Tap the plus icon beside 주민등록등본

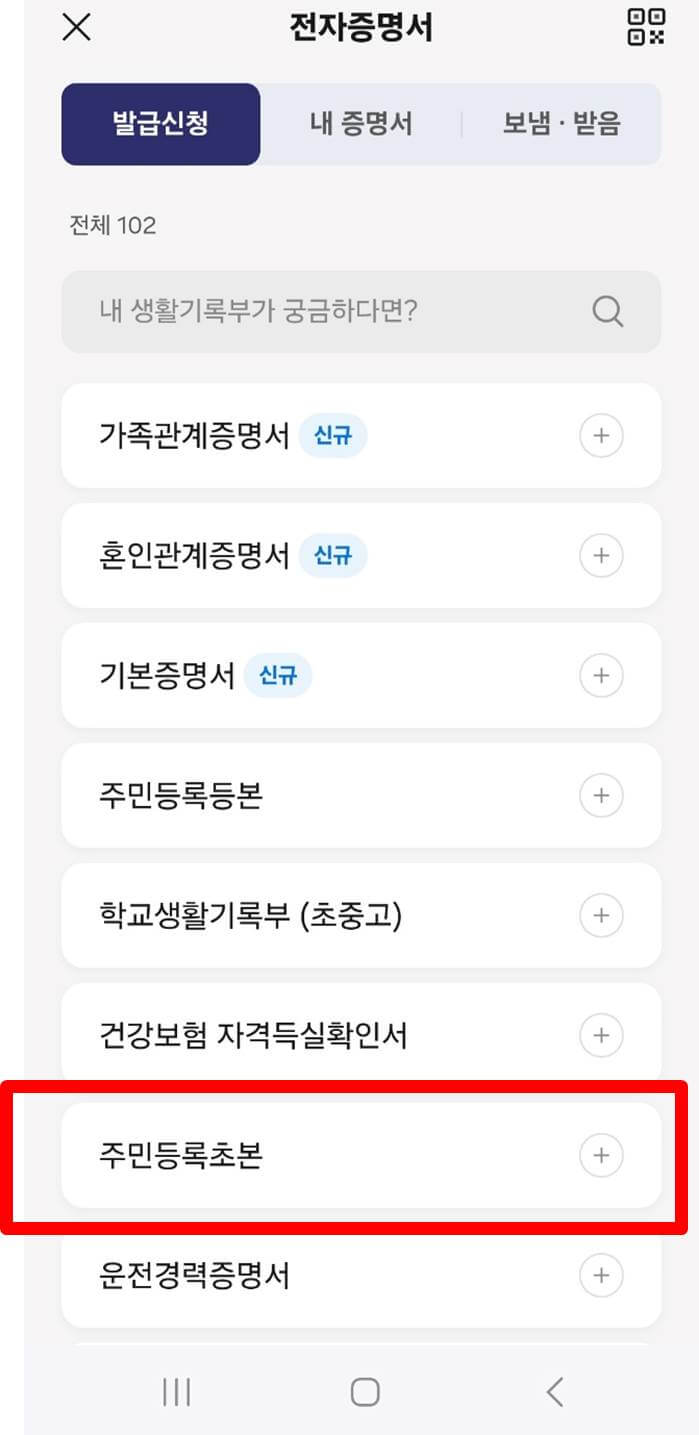click(601, 795)
